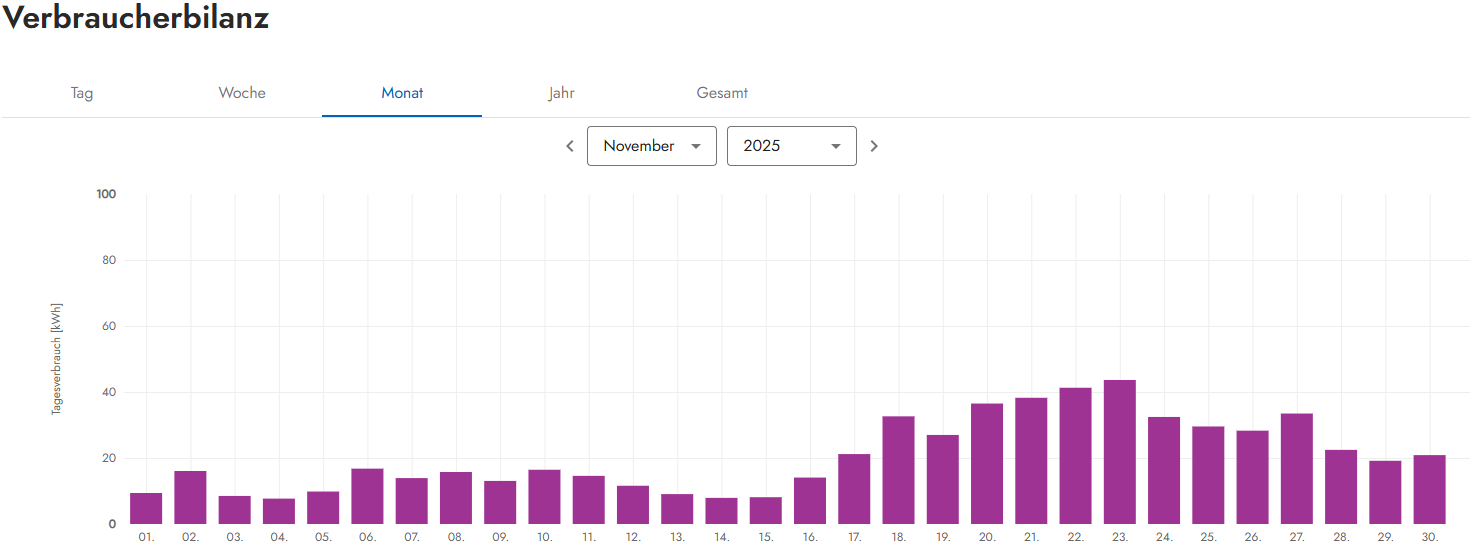The width and height of the screenshot is (1470, 553).
Task: Switch to the Tag tab
Action: (82, 93)
